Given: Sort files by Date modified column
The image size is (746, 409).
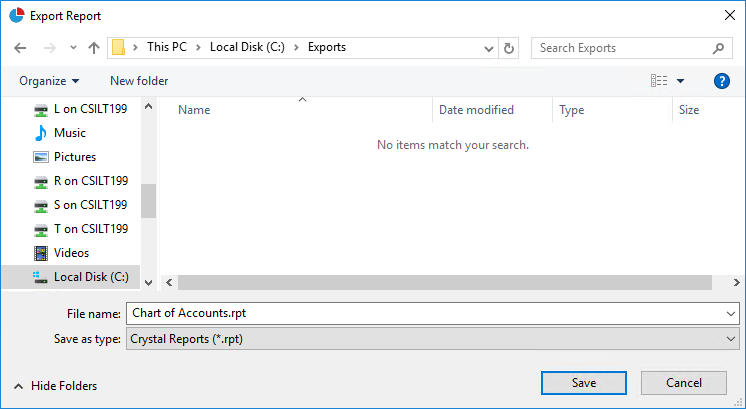Looking at the screenshot, I should tap(476, 110).
